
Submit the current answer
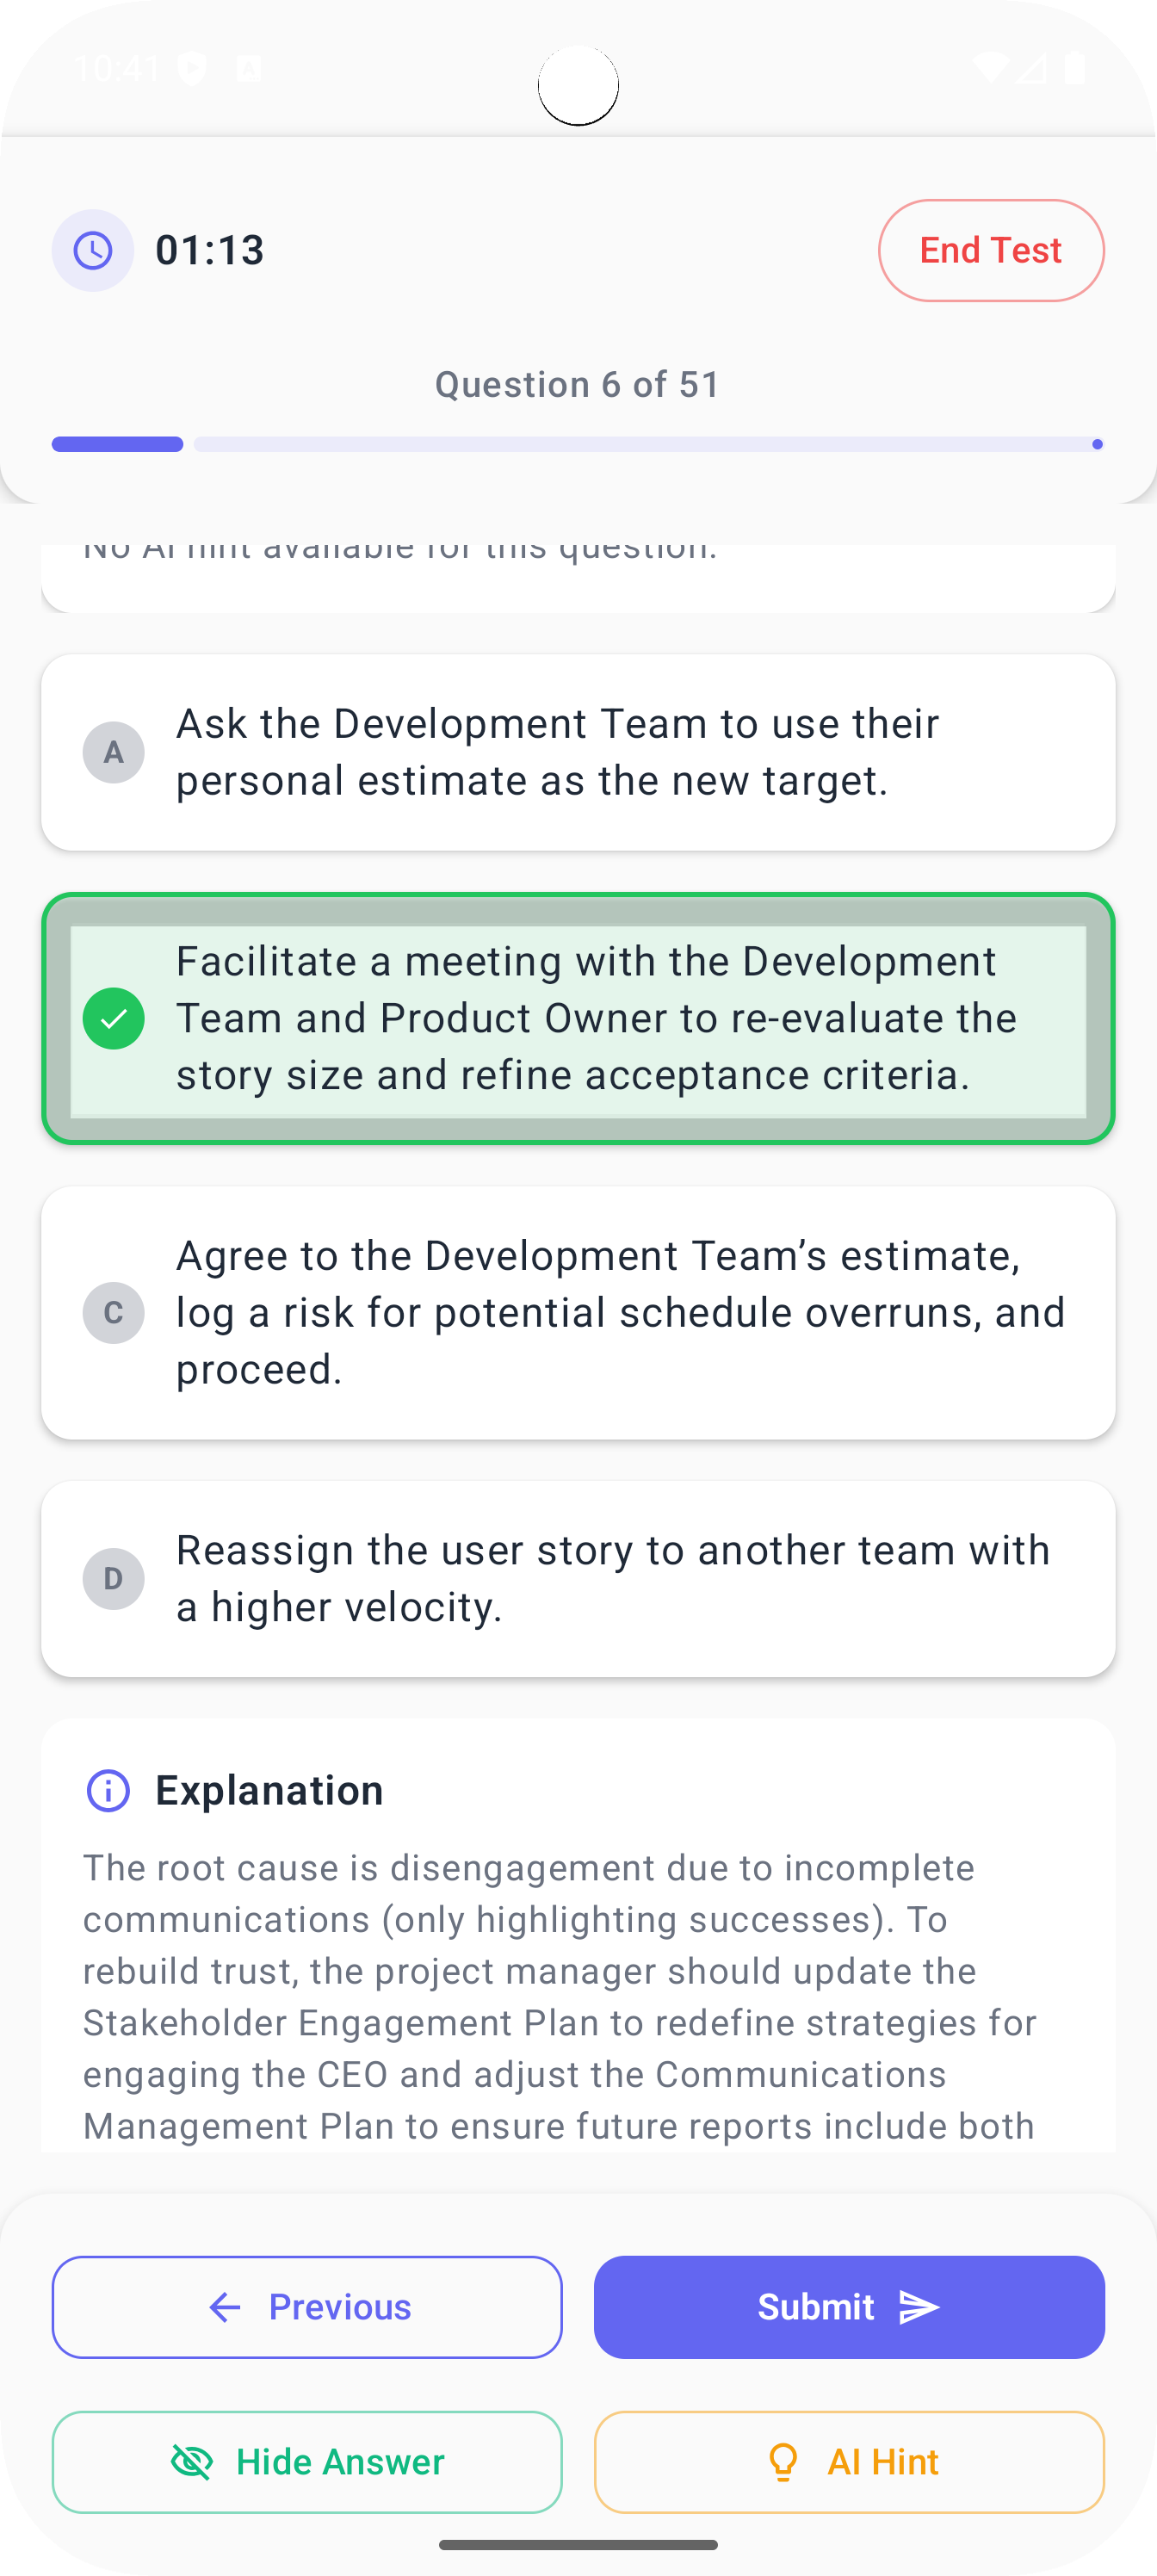click(848, 2308)
